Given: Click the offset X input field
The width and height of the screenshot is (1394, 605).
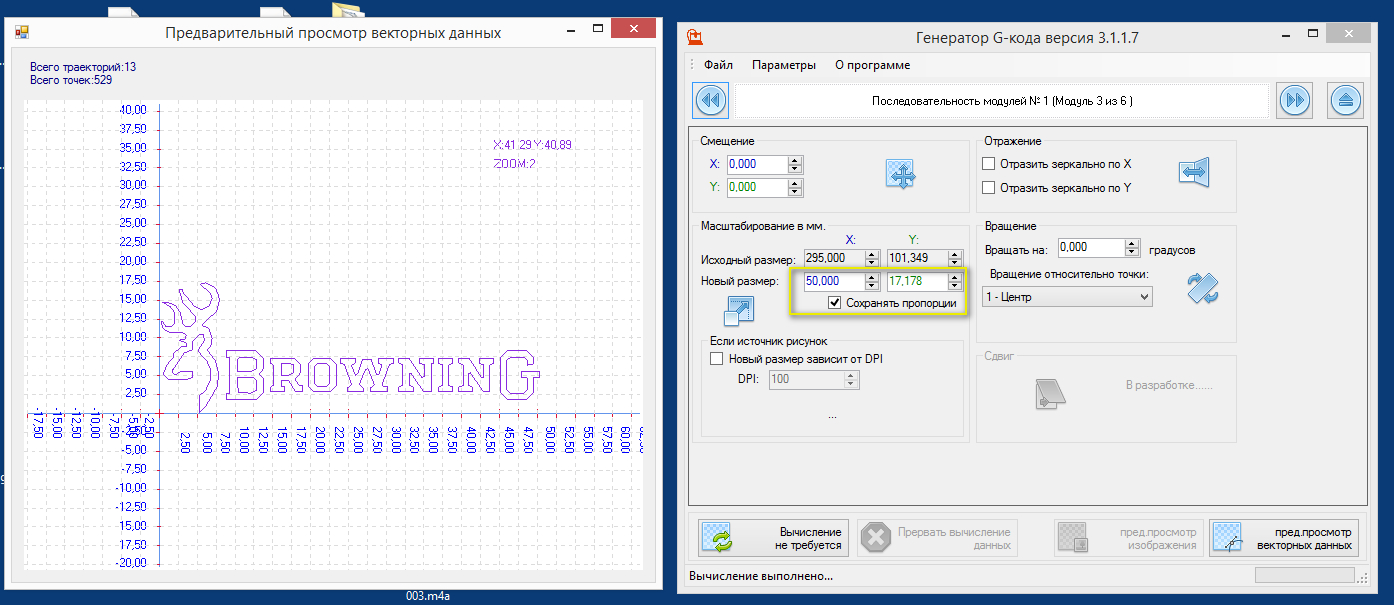Looking at the screenshot, I should click(757, 164).
